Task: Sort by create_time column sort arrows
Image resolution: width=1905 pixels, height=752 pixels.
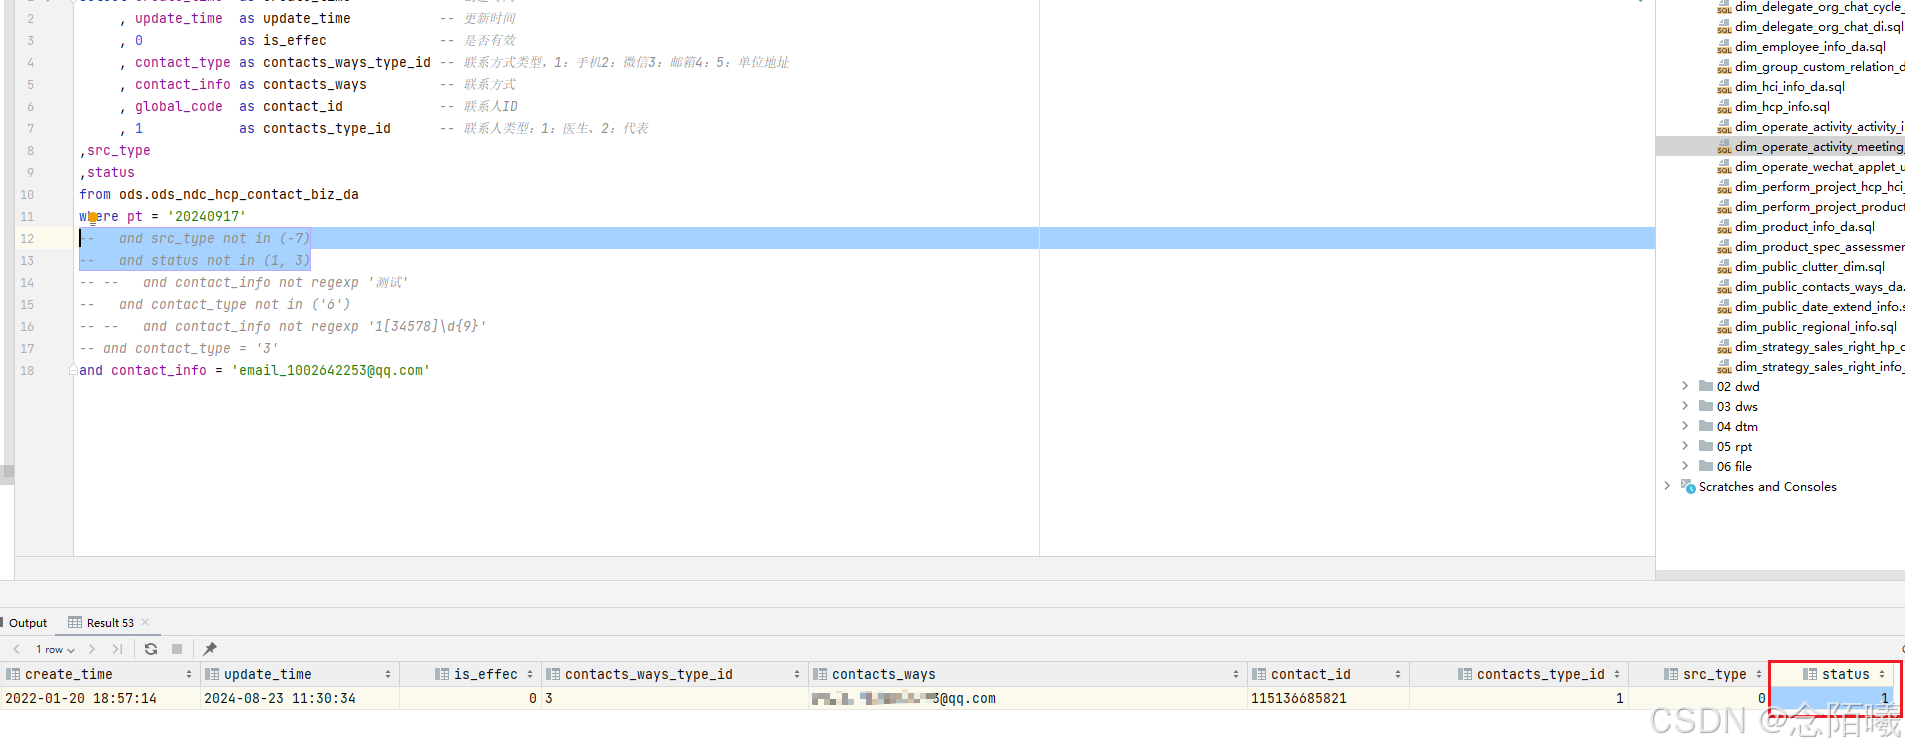Action: [x=189, y=675]
